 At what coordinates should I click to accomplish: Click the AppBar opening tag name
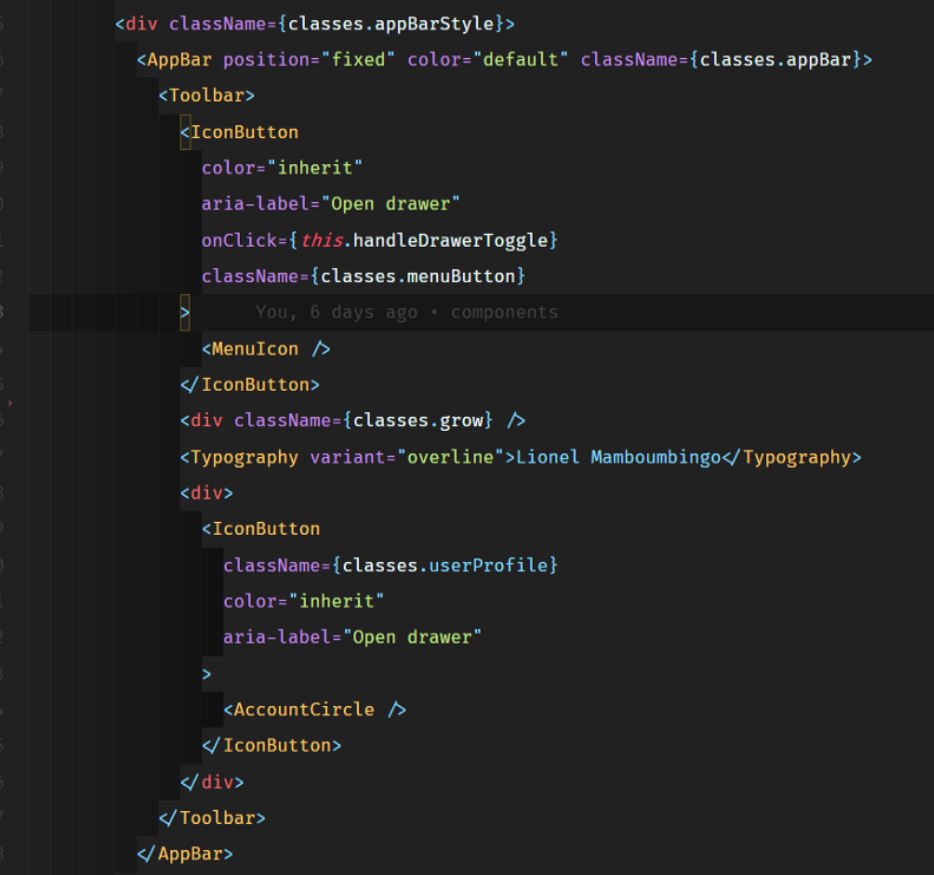click(179, 60)
